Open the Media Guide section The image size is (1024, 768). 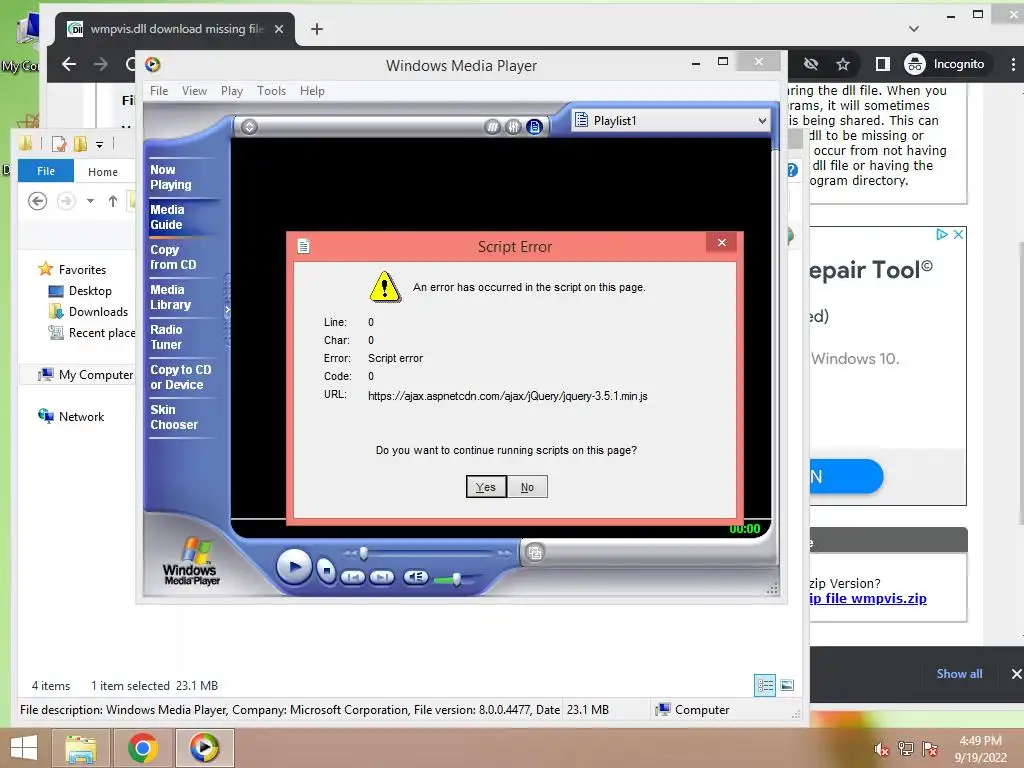coord(167,217)
